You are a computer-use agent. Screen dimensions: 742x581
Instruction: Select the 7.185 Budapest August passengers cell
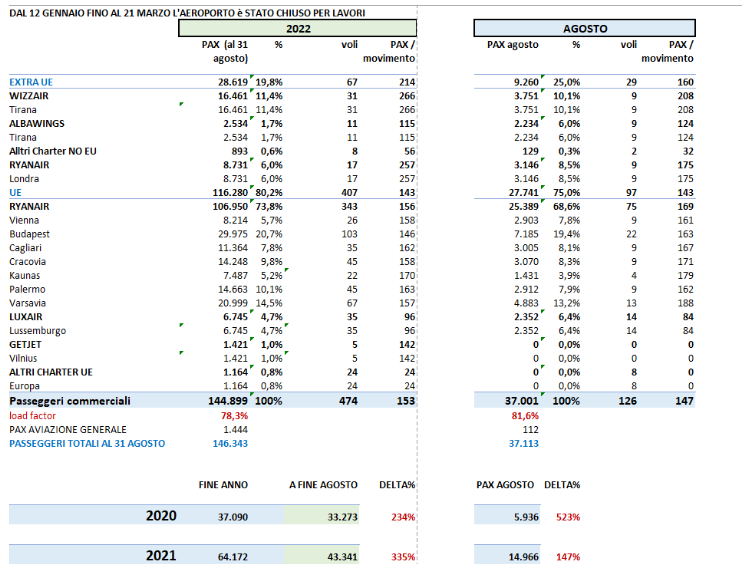click(526, 234)
